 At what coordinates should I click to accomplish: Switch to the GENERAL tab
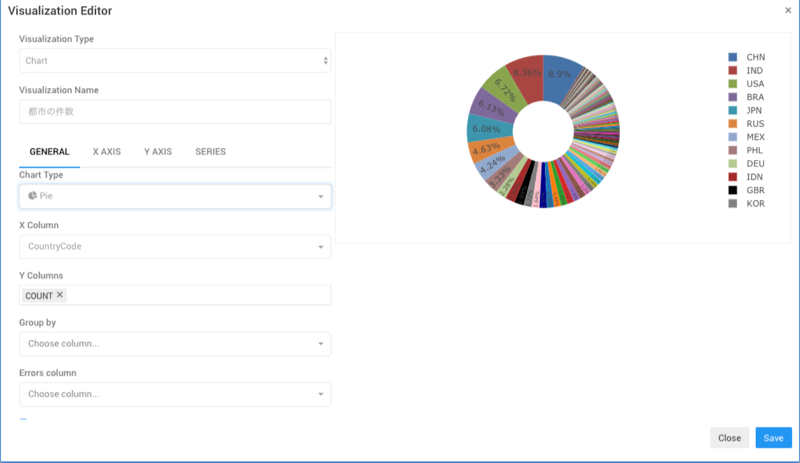pyautogui.click(x=49, y=152)
